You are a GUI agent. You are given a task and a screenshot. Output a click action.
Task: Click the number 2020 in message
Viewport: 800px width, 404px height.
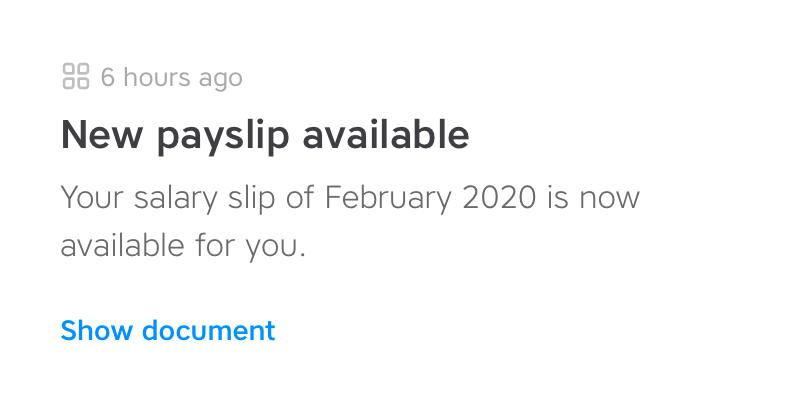point(499,197)
